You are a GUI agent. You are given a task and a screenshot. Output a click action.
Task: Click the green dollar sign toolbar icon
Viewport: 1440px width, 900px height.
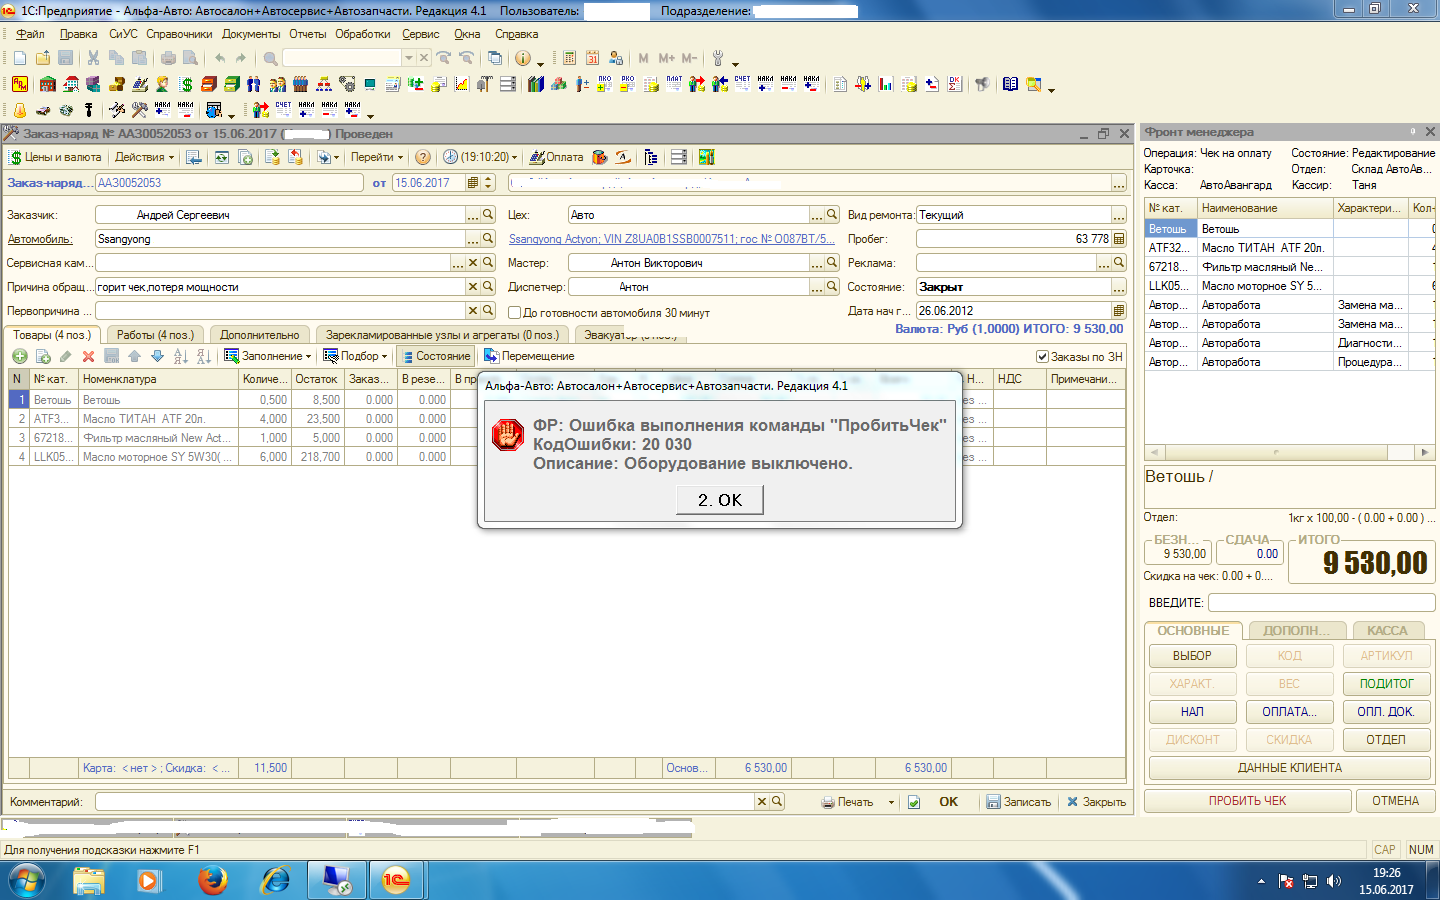tap(186, 84)
